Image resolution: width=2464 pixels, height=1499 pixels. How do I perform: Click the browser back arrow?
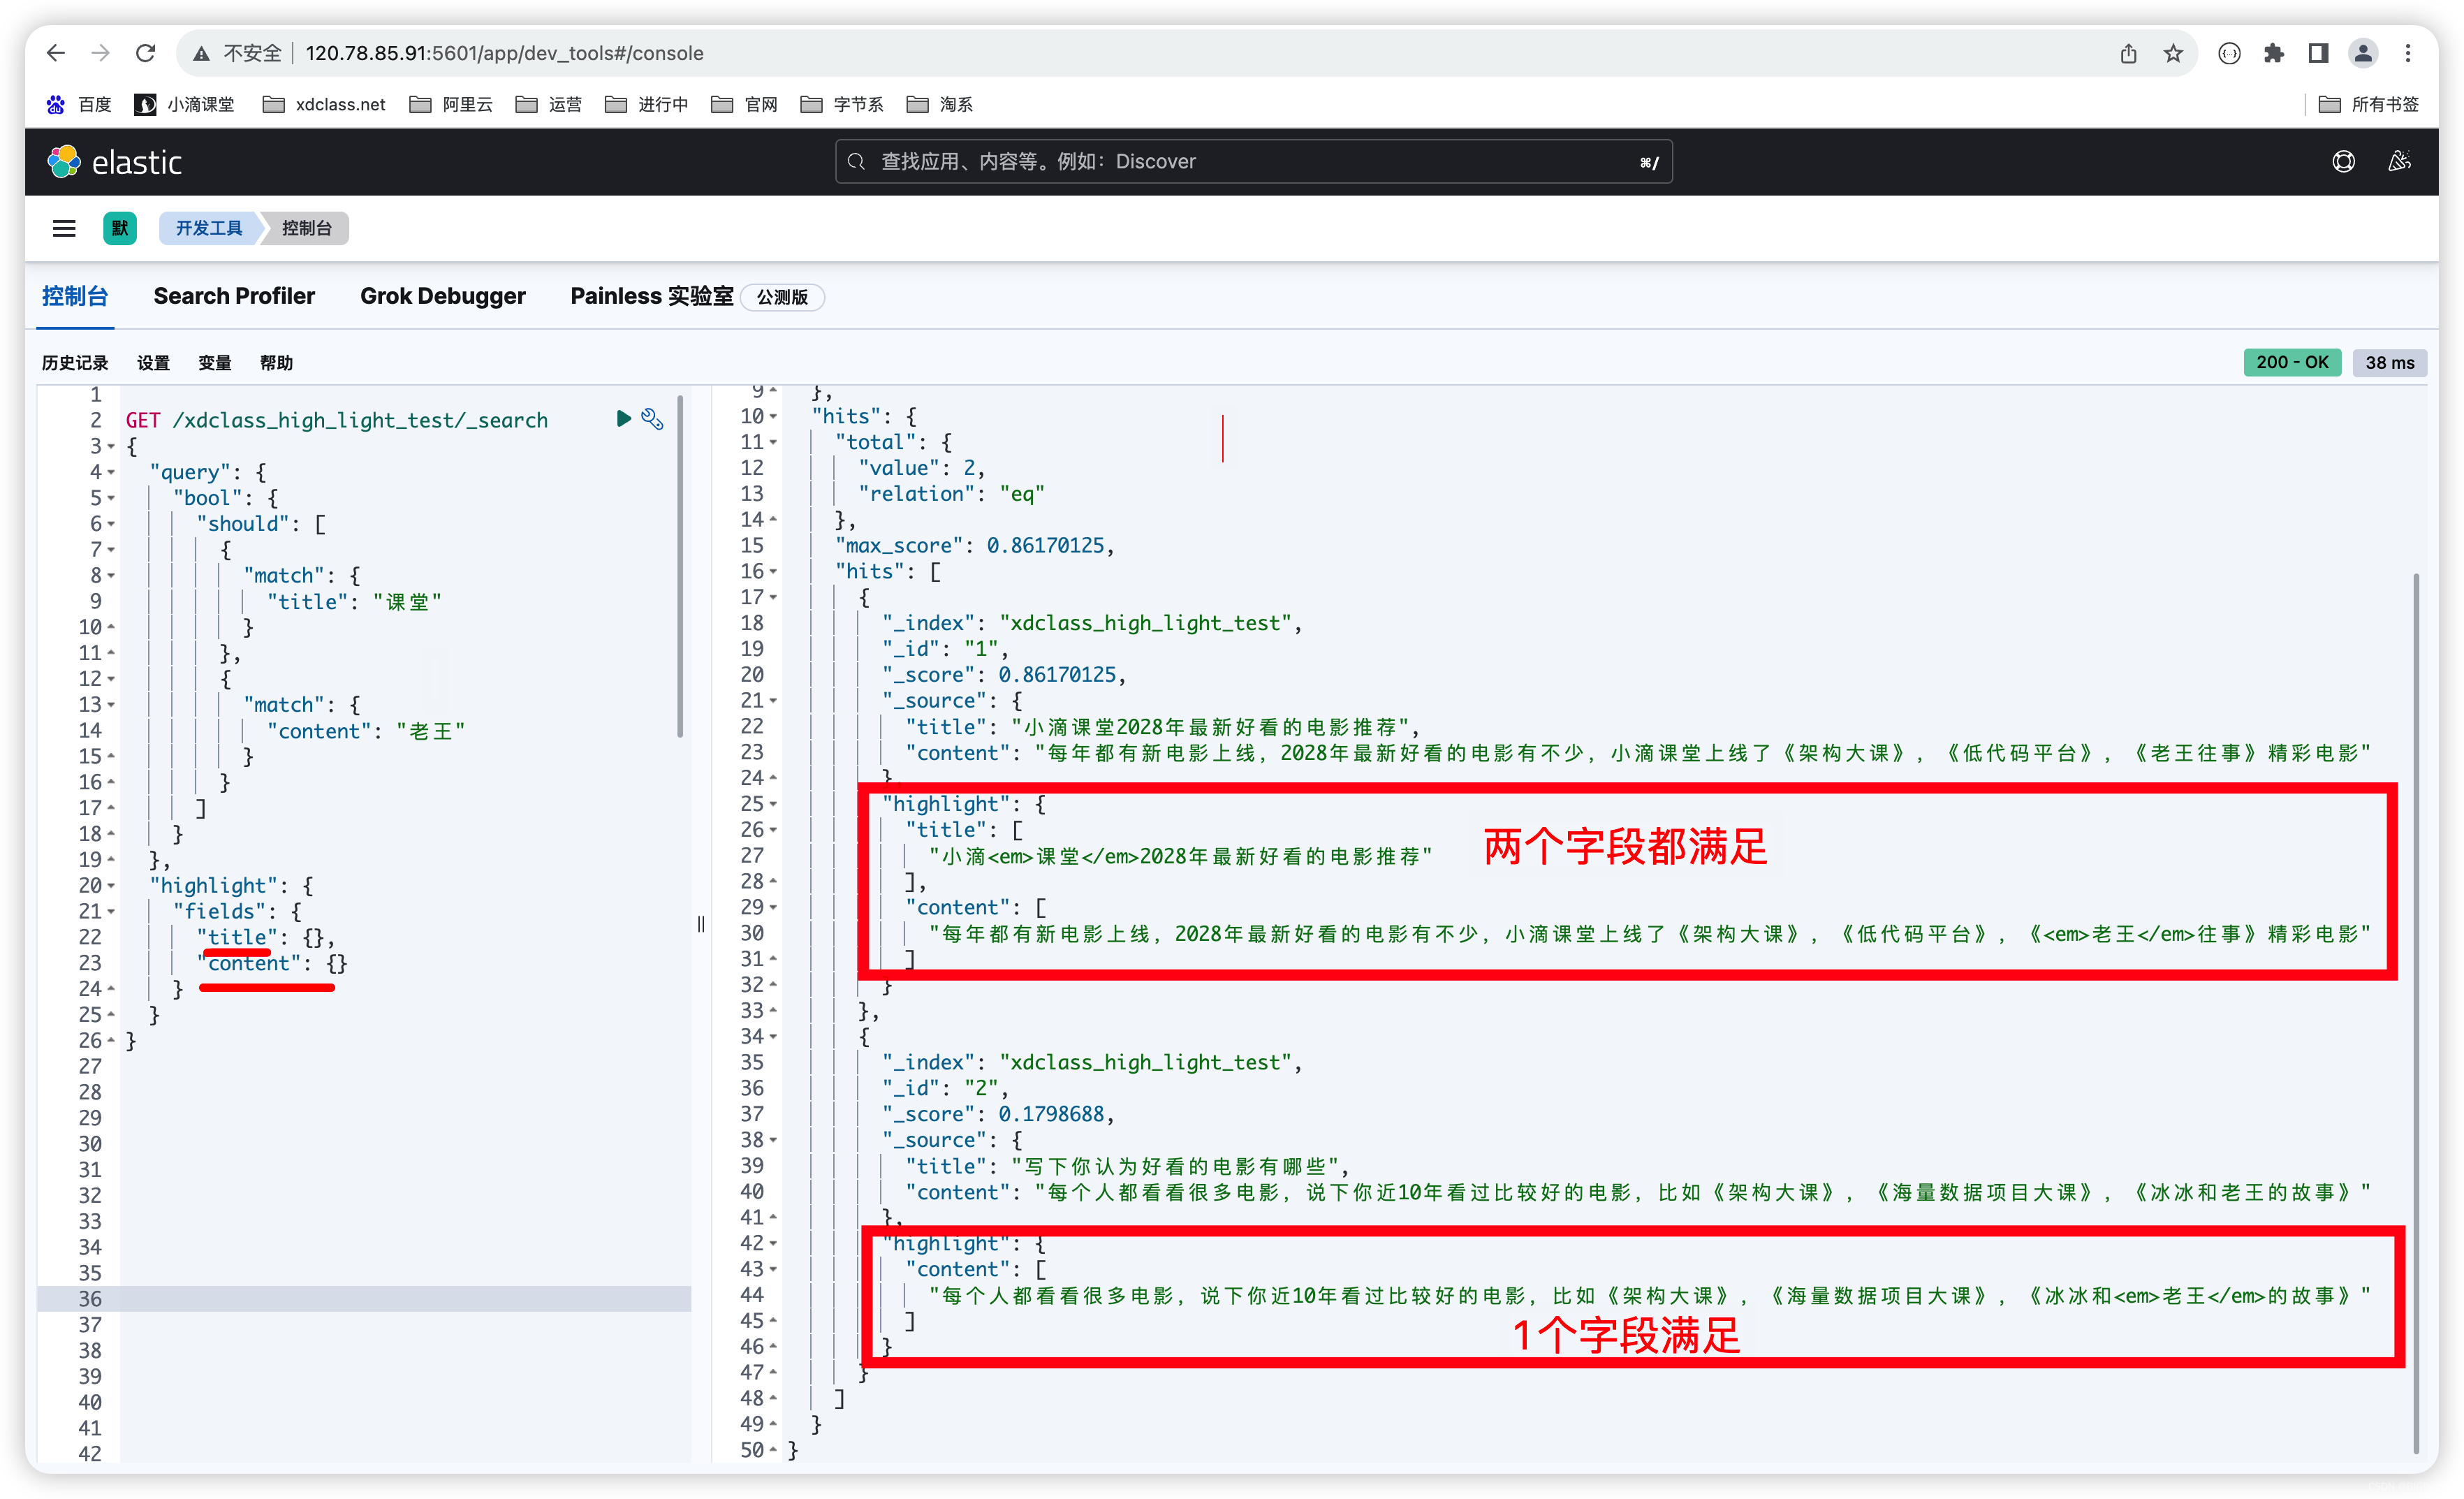pyautogui.click(x=56, y=53)
